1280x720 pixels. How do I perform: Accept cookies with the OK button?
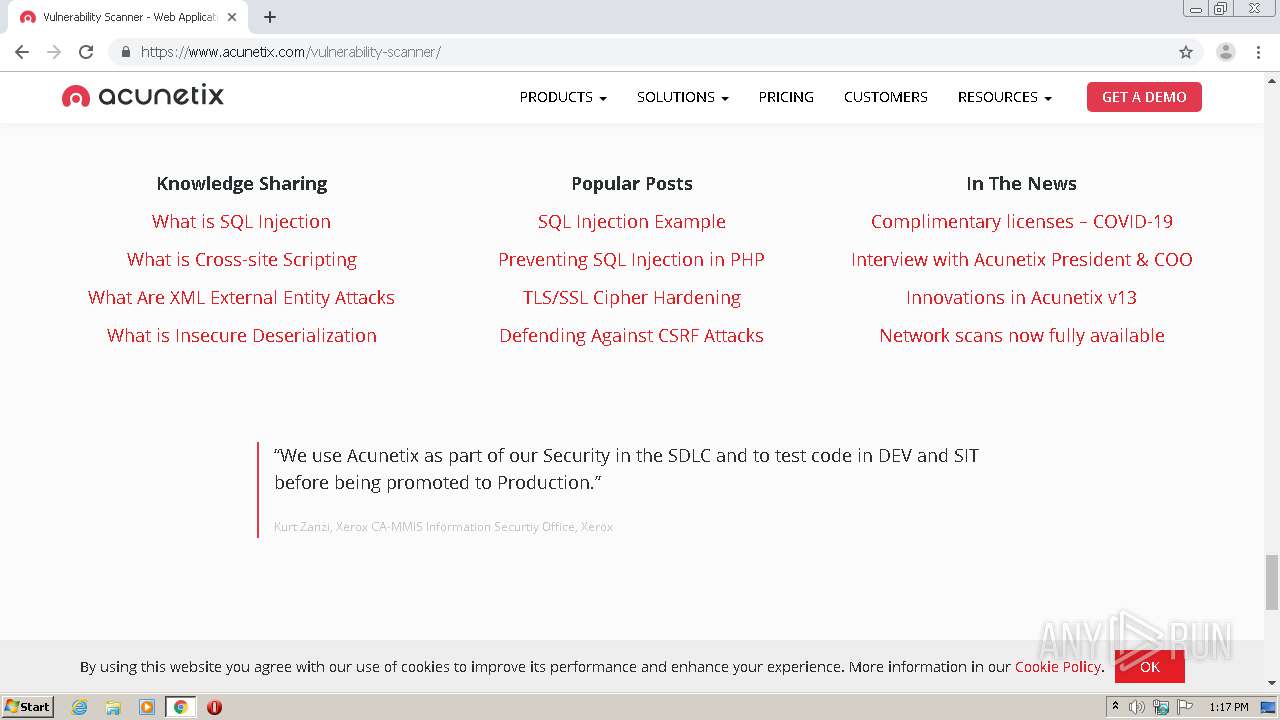(x=1150, y=666)
